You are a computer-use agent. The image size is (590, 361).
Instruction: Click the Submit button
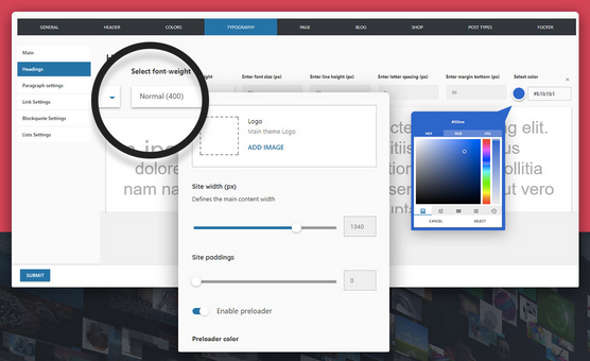pos(35,276)
